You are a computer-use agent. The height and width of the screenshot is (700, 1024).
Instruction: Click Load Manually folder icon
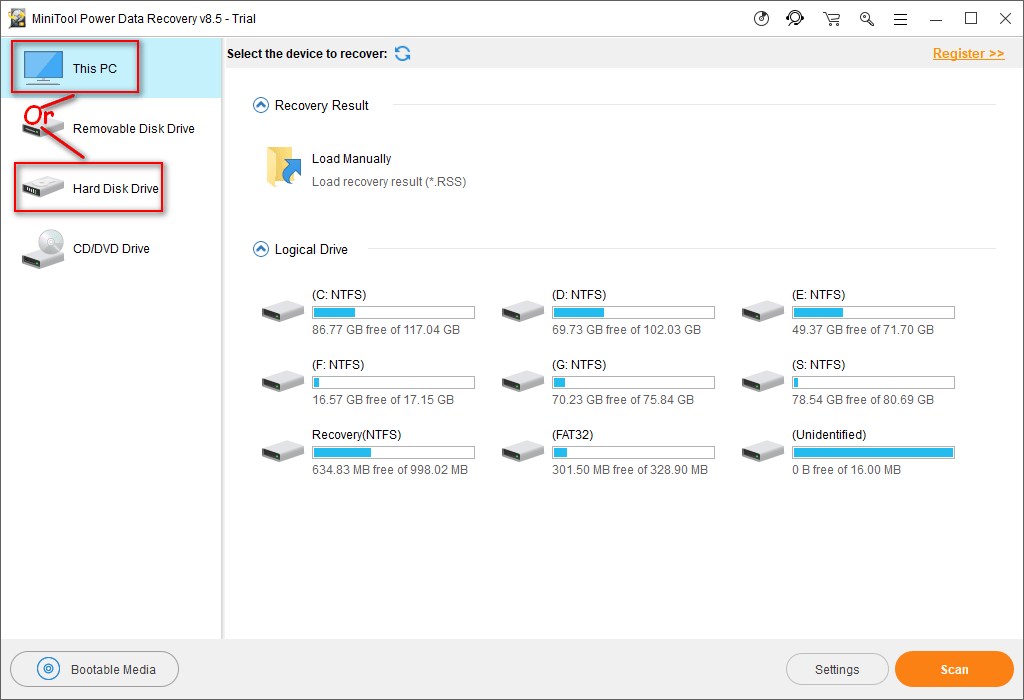tap(284, 167)
